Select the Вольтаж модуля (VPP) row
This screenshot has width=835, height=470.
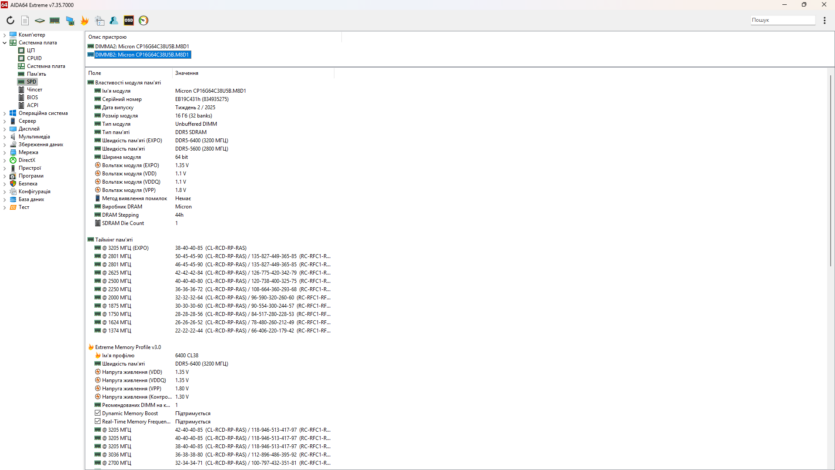pos(209,190)
